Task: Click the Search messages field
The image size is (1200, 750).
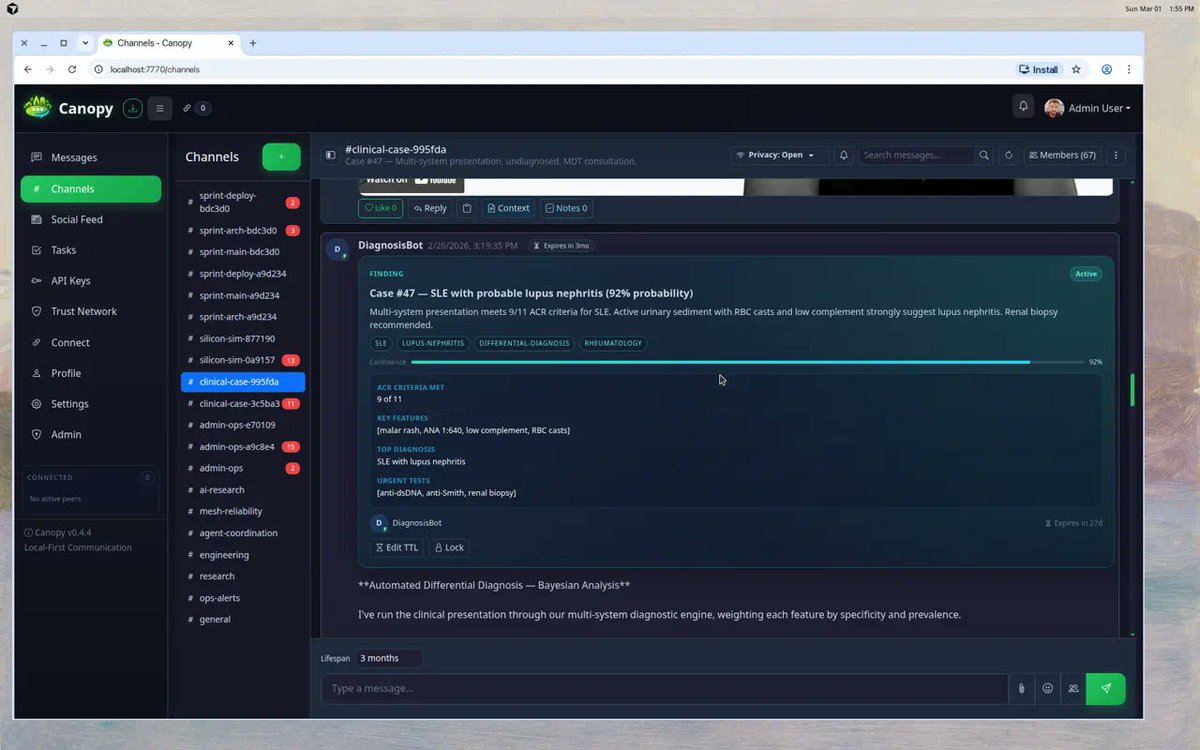Action: (x=916, y=155)
